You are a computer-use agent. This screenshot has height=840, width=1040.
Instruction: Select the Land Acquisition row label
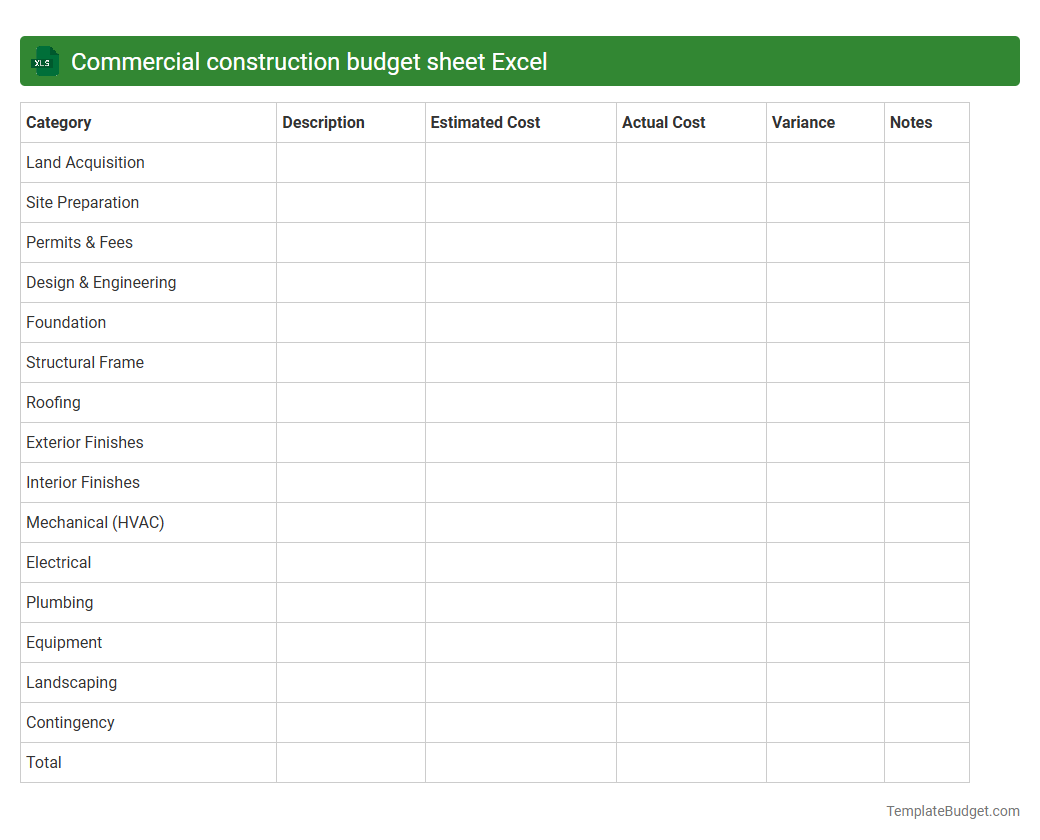pyautogui.click(x=85, y=162)
